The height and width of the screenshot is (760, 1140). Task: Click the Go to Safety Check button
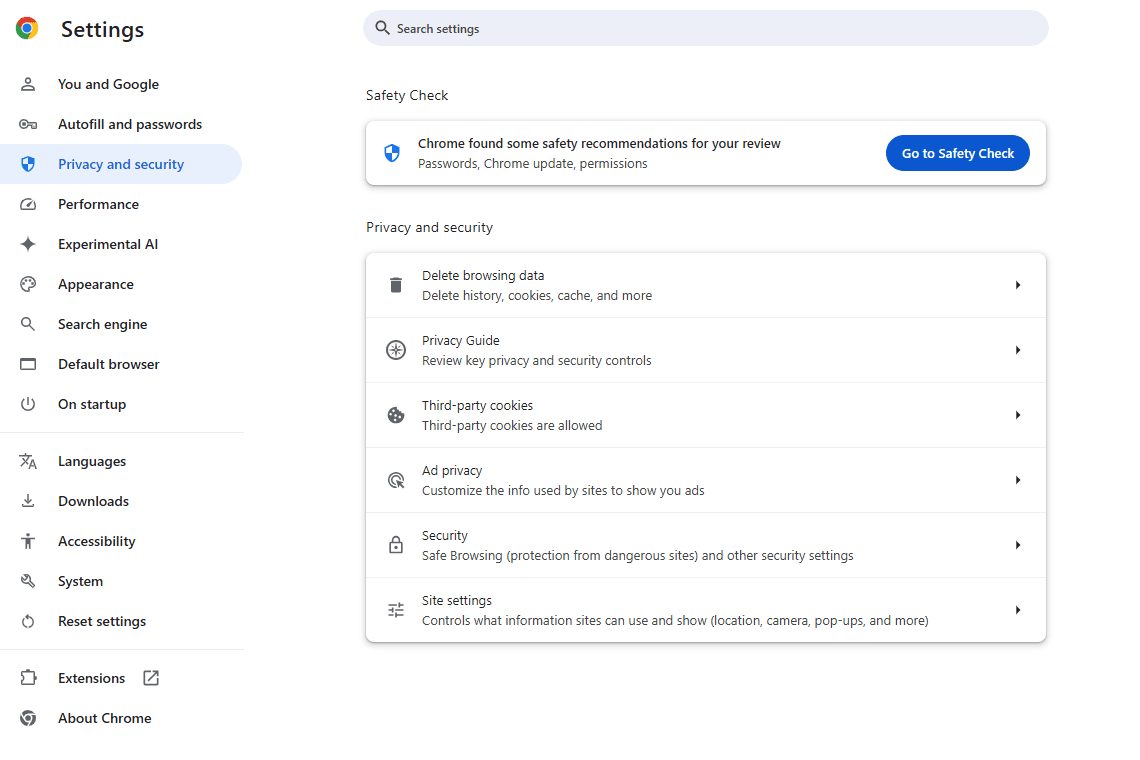pos(958,153)
